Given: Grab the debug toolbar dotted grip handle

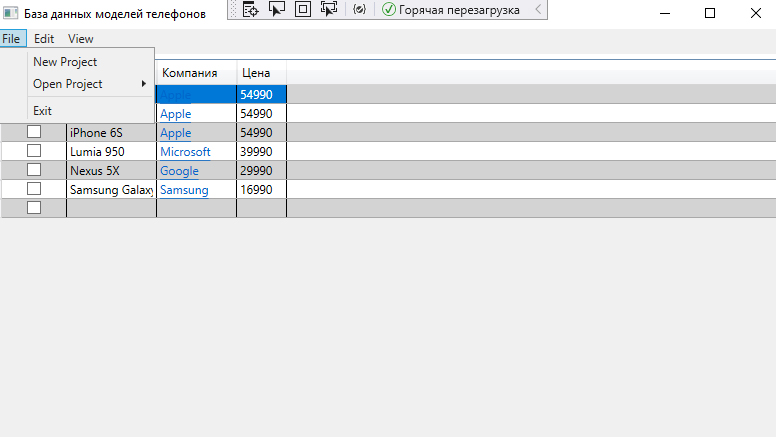Looking at the screenshot, I should 234,9.
